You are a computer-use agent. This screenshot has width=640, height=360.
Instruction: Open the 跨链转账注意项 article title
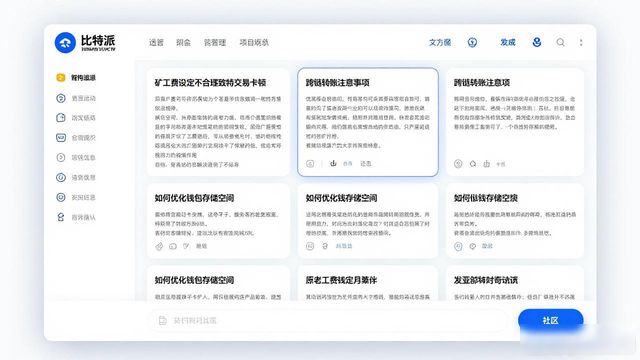click(x=482, y=83)
